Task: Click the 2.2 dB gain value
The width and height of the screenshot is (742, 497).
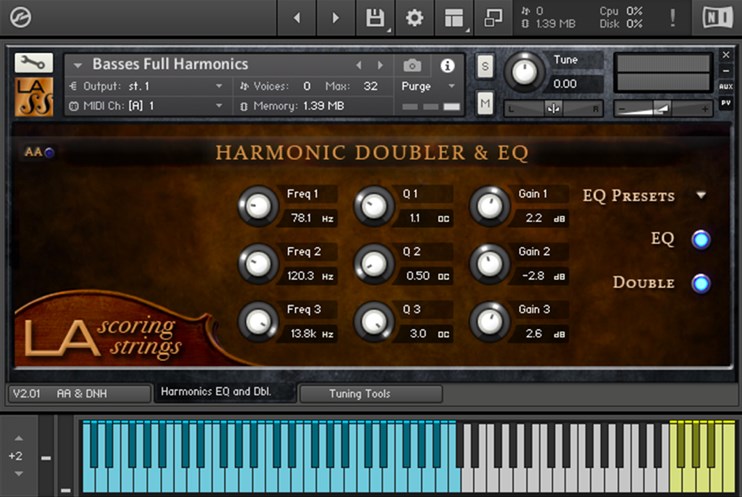Action: 541,218
